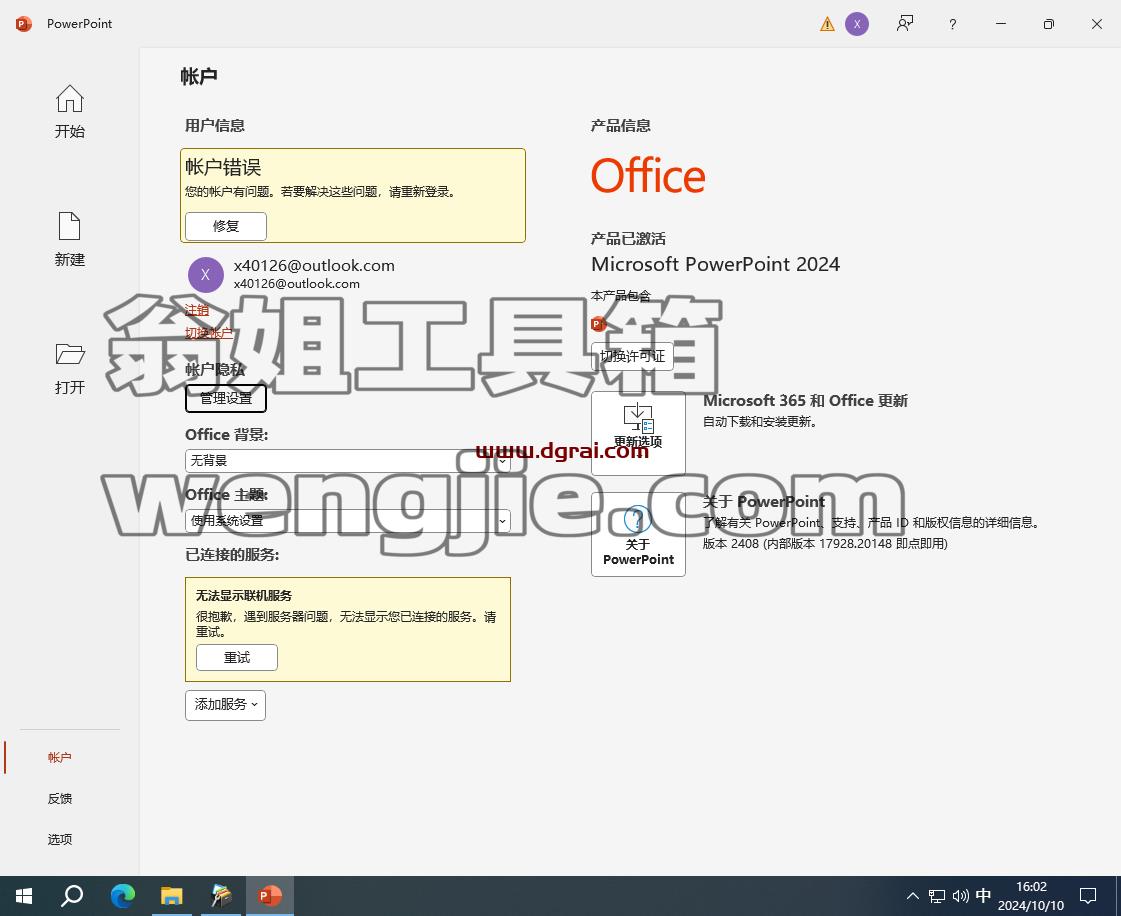Open the 关于 PowerPoint about button

coord(638,534)
